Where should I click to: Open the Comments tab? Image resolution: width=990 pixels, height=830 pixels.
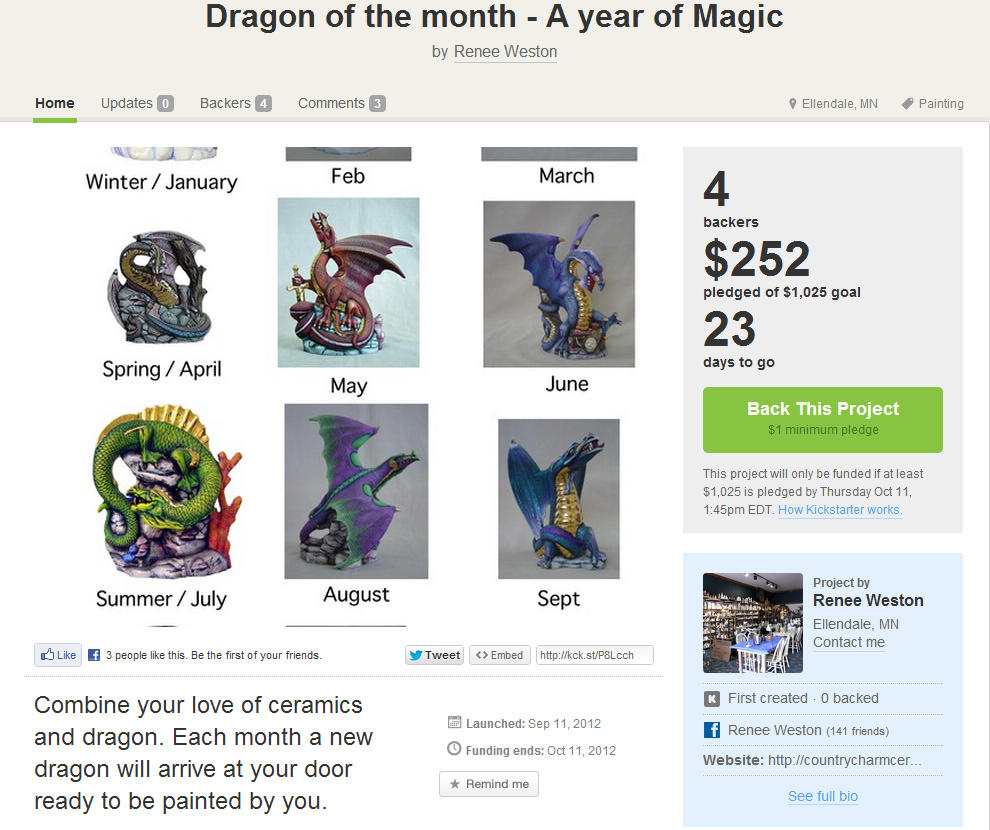point(341,103)
